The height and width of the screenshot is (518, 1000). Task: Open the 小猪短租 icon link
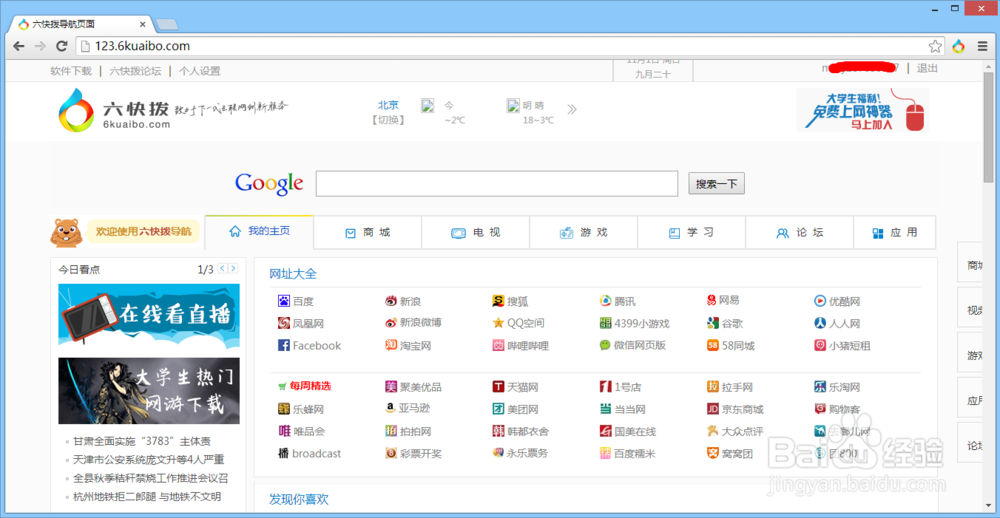pos(820,346)
